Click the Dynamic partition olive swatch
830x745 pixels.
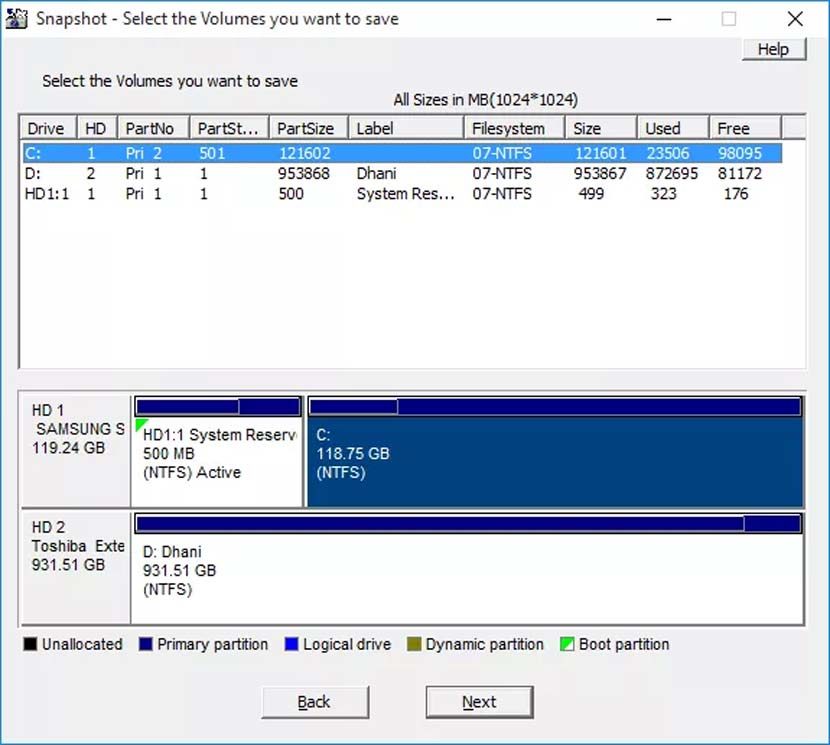point(414,644)
